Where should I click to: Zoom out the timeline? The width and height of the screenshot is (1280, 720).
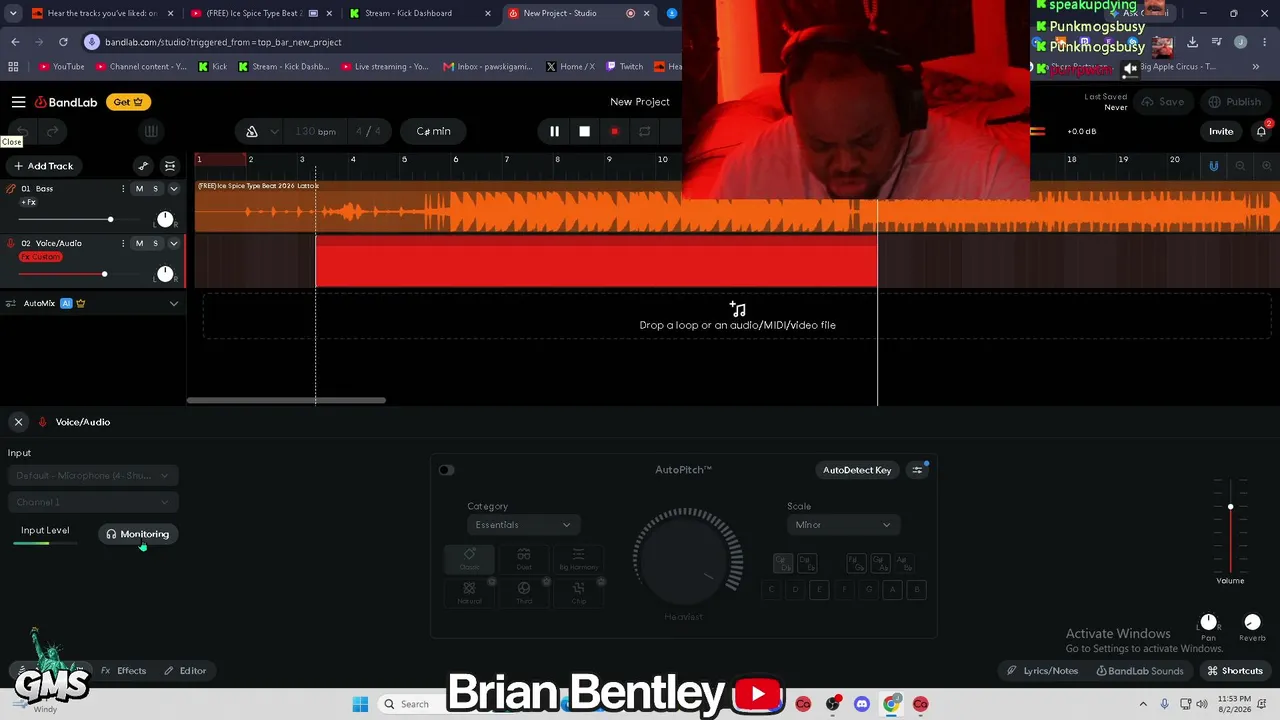click(x=1240, y=166)
